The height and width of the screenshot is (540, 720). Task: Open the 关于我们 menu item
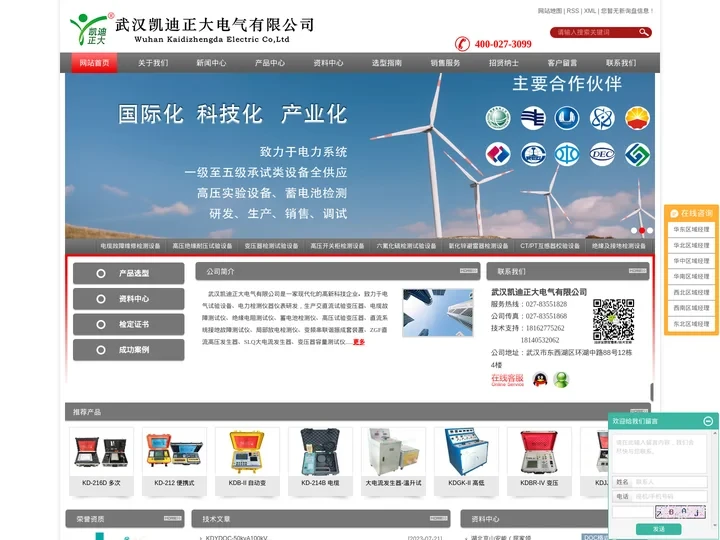[153, 63]
